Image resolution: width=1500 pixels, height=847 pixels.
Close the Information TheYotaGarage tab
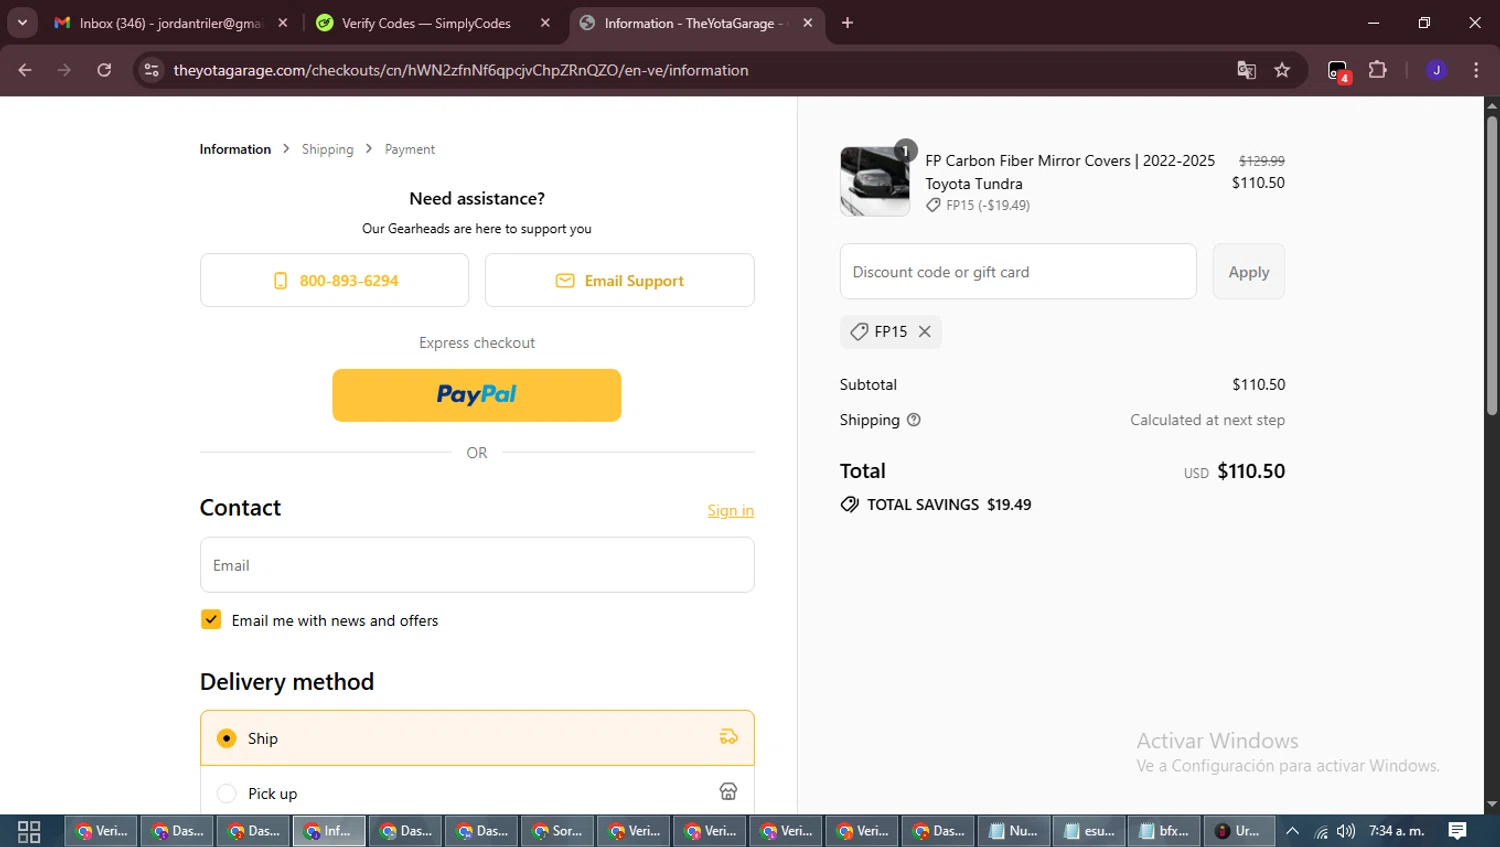pyautogui.click(x=808, y=22)
